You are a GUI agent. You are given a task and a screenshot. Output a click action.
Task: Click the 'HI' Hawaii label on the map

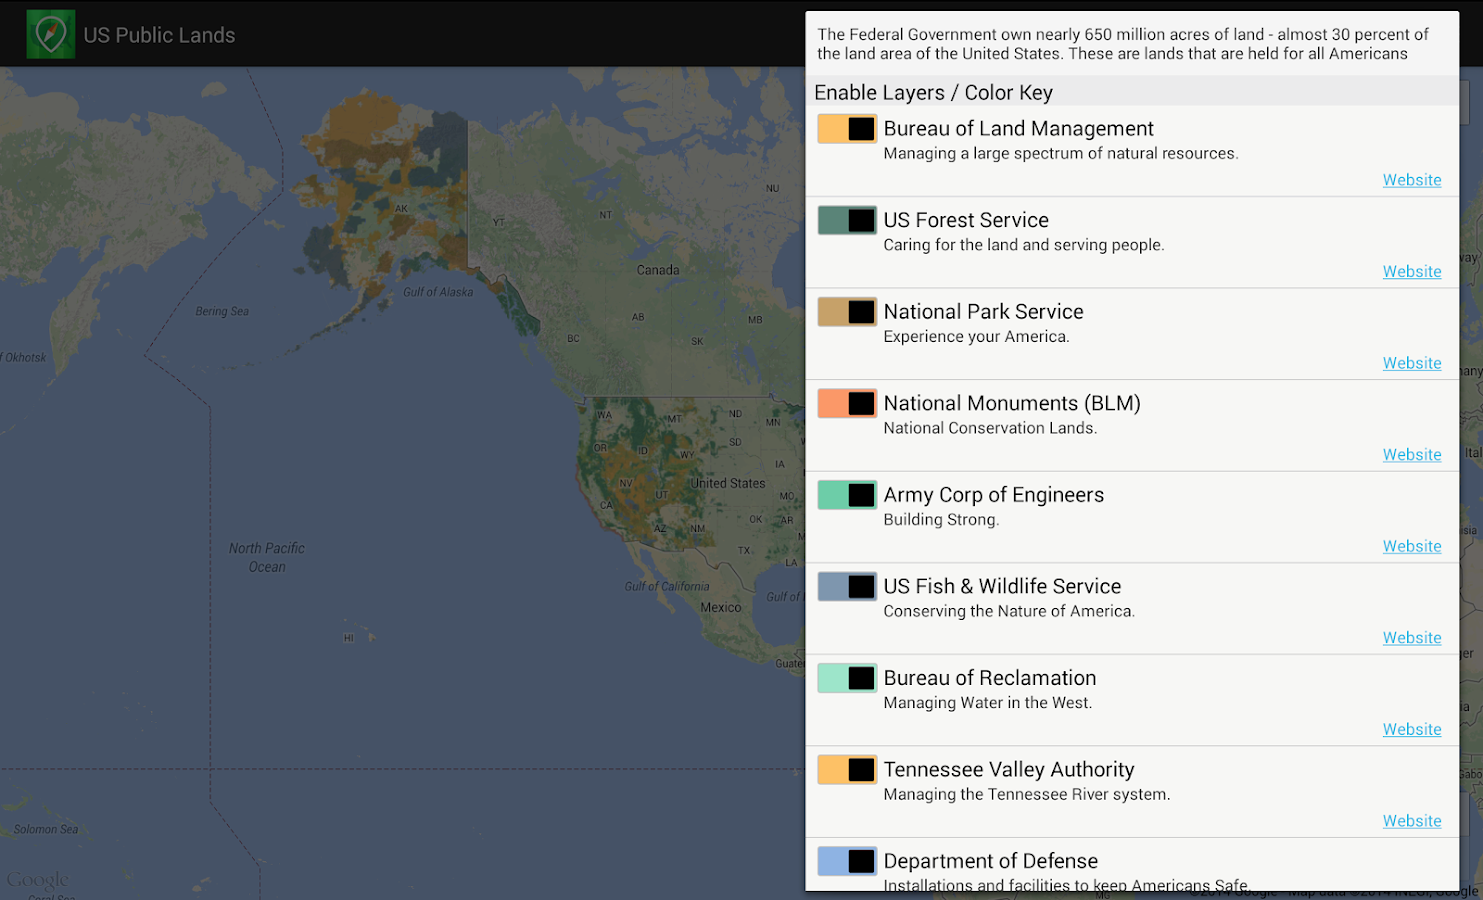[x=349, y=638]
